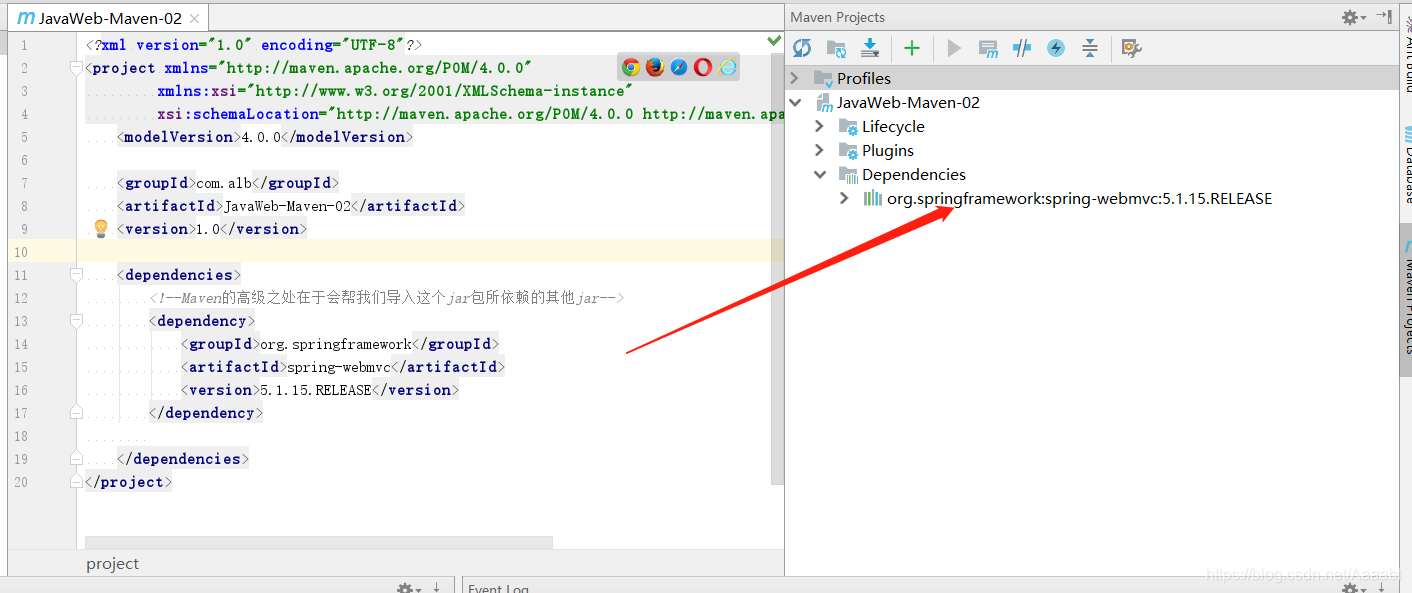Download sources and documentation icon
The image size is (1412, 593).
click(x=870, y=48)
